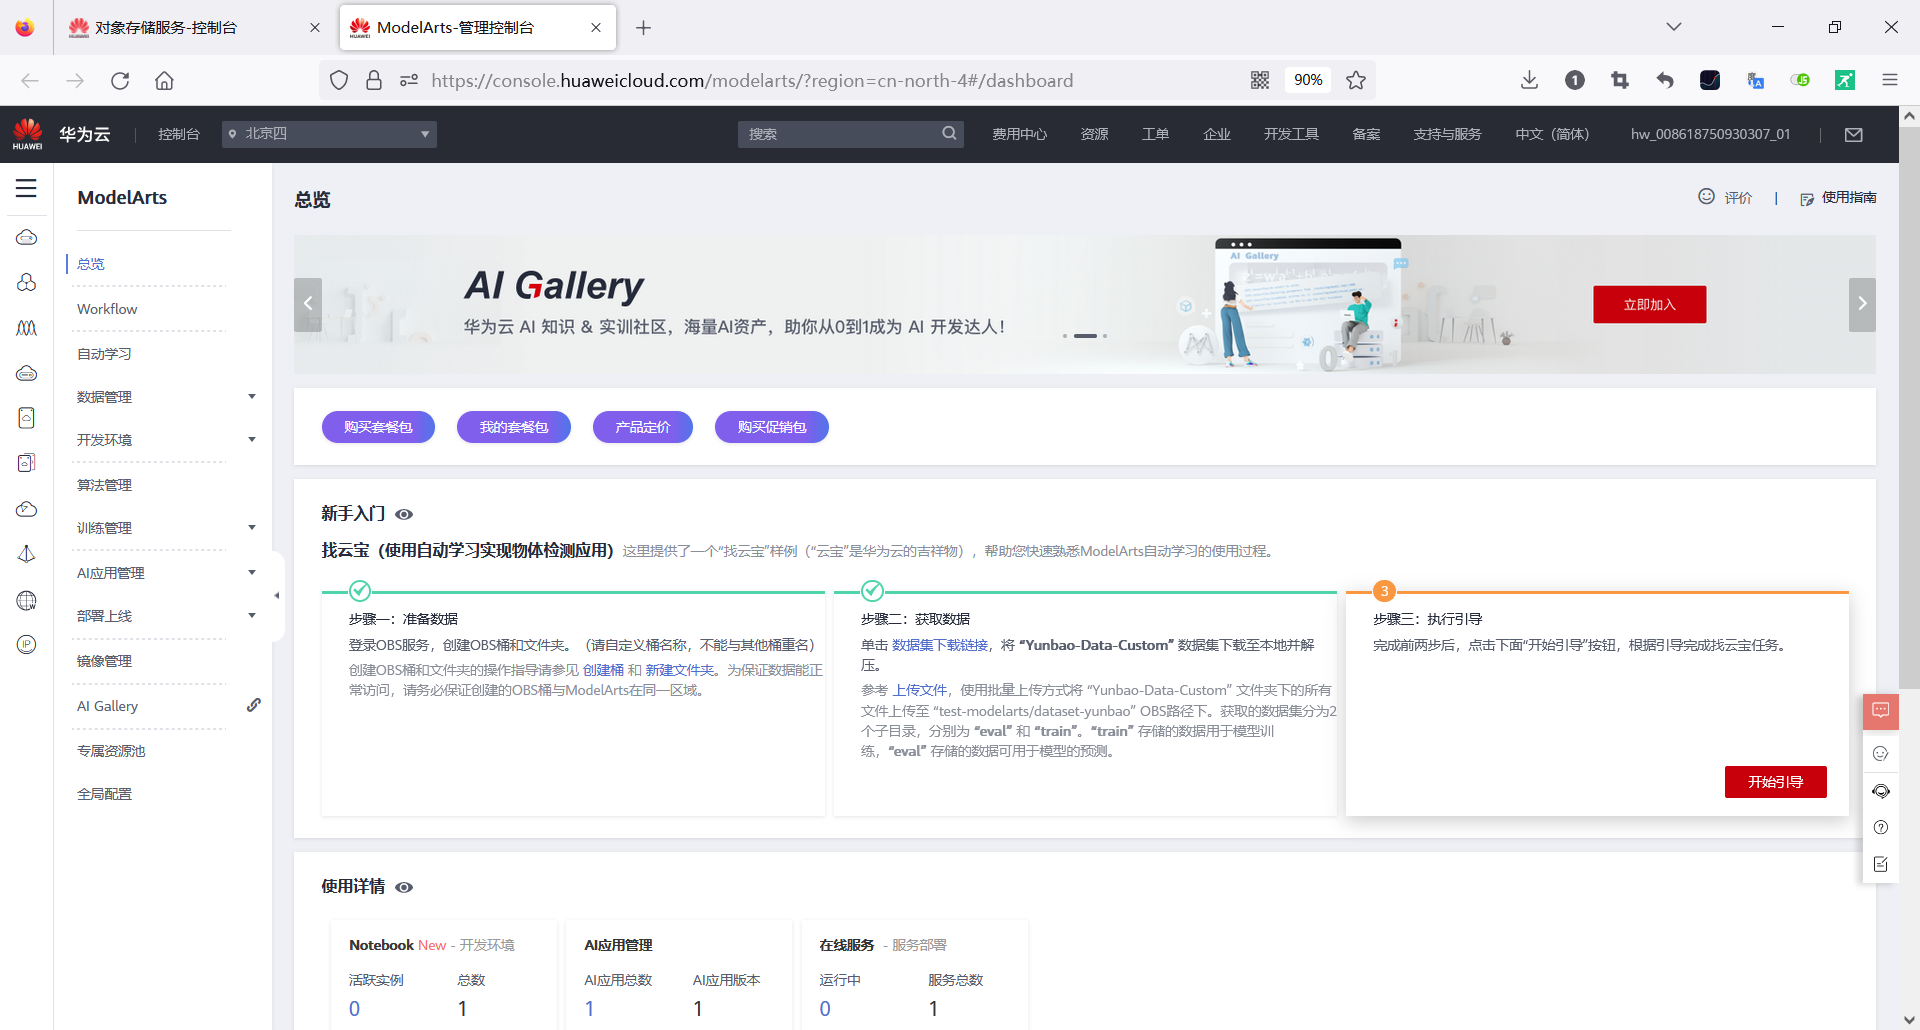Expand the AI应用管理 menu
Viewport: 1920px width, 1030px height.
coord(252,573)
